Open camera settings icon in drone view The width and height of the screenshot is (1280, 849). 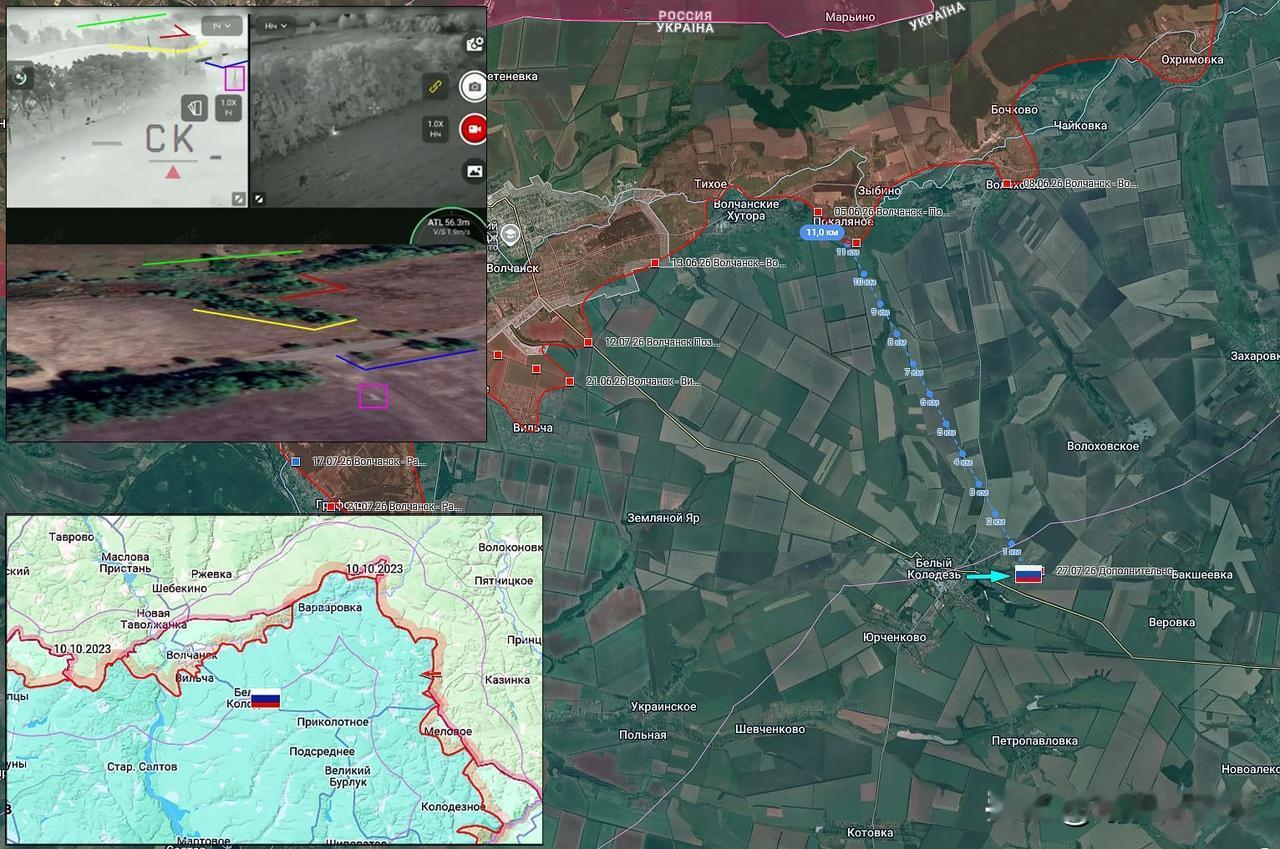(x=475, y=44)
